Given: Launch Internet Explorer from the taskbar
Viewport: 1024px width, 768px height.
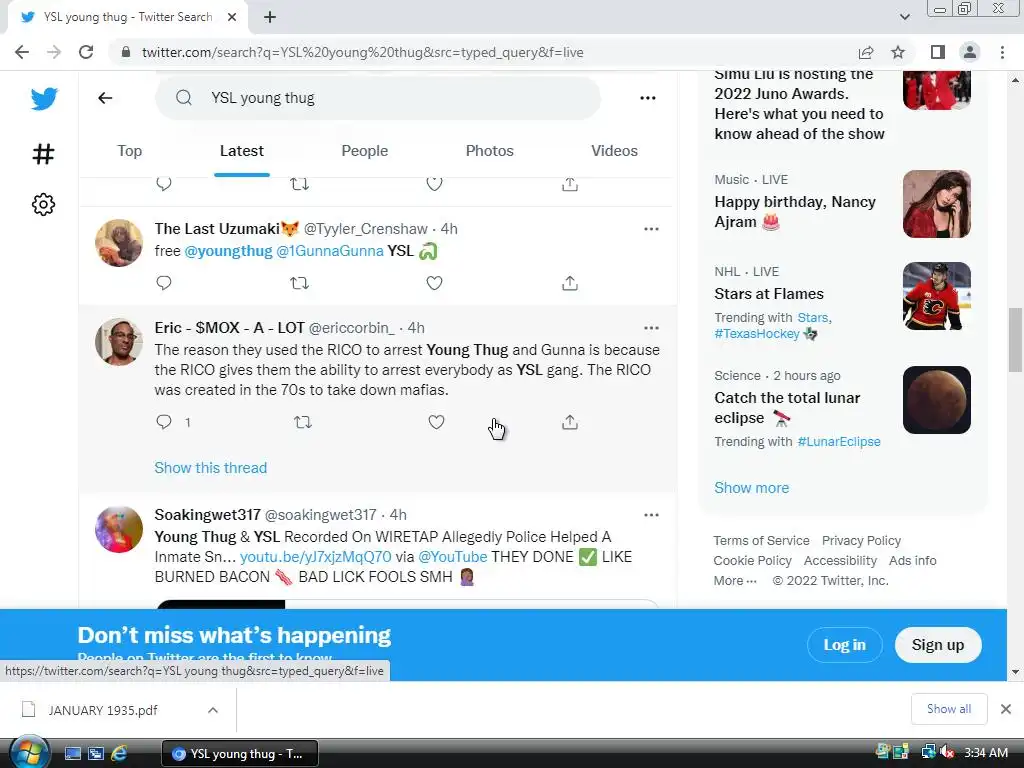Looking at the screenshot, I should tap(119, 754).
